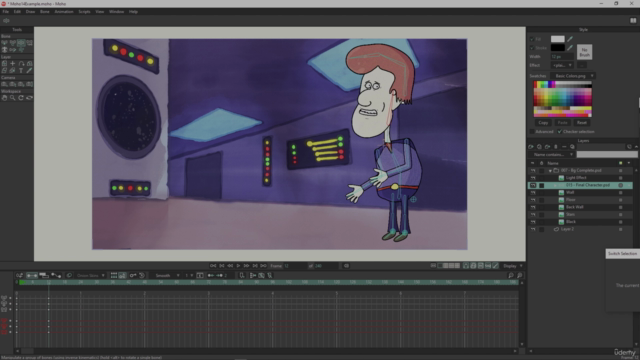Toggle the Stroke checkbox
This screenshot has height=360, width=640.
tap(532, 48)
